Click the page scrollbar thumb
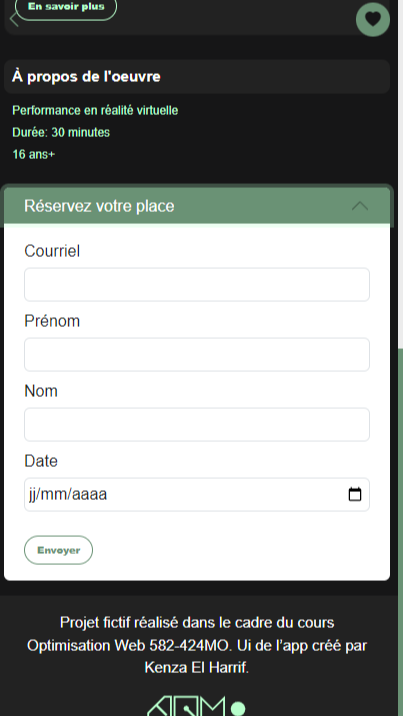Viewport: 403px width, 716px height. click(400, 532)
